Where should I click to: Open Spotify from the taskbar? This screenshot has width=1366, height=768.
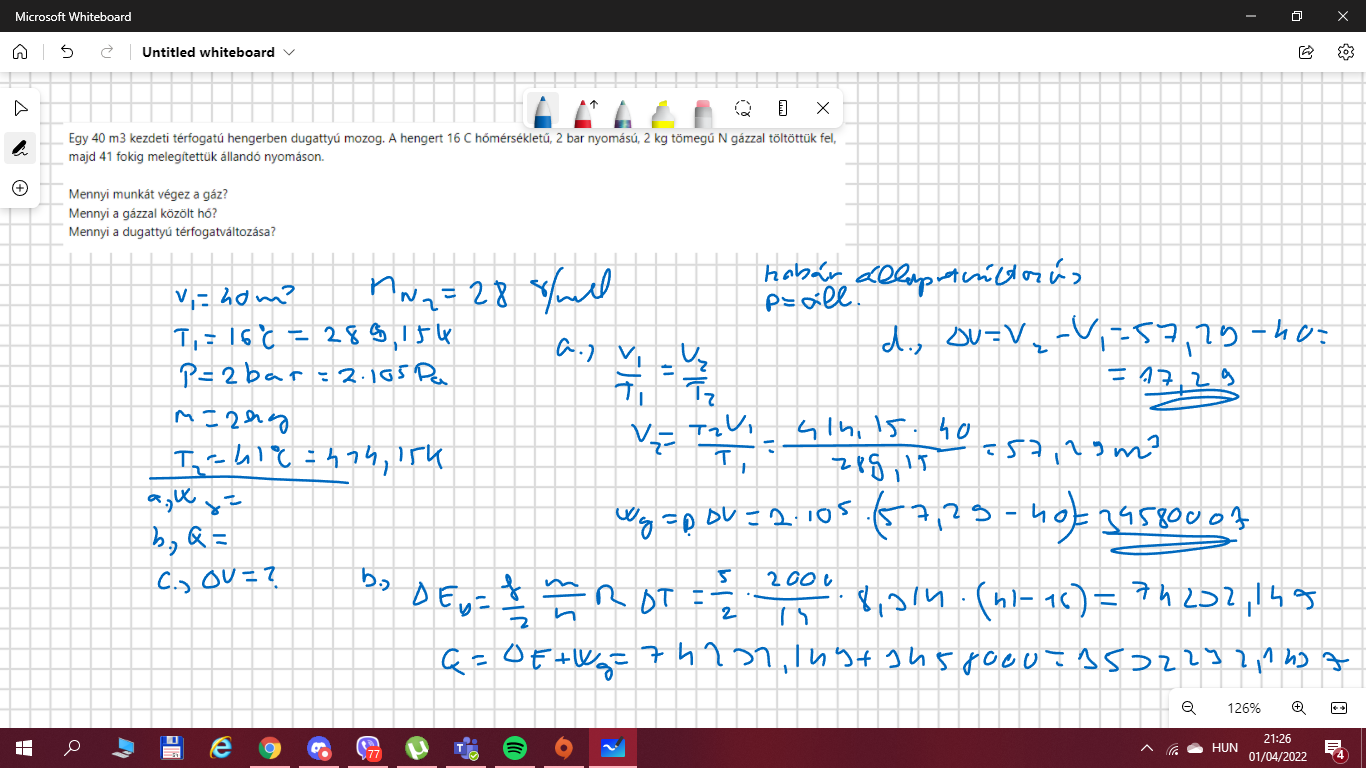[x=515, y=748]
